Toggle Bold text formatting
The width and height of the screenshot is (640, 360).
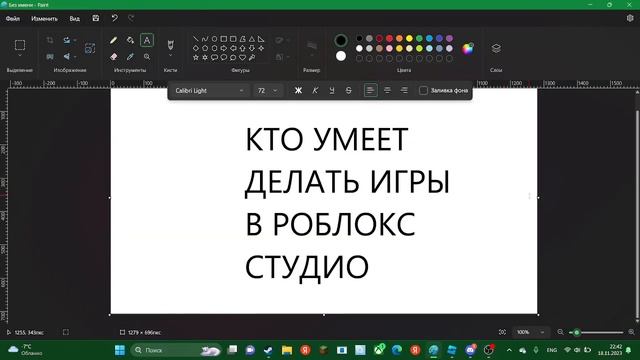coord(298,90)
